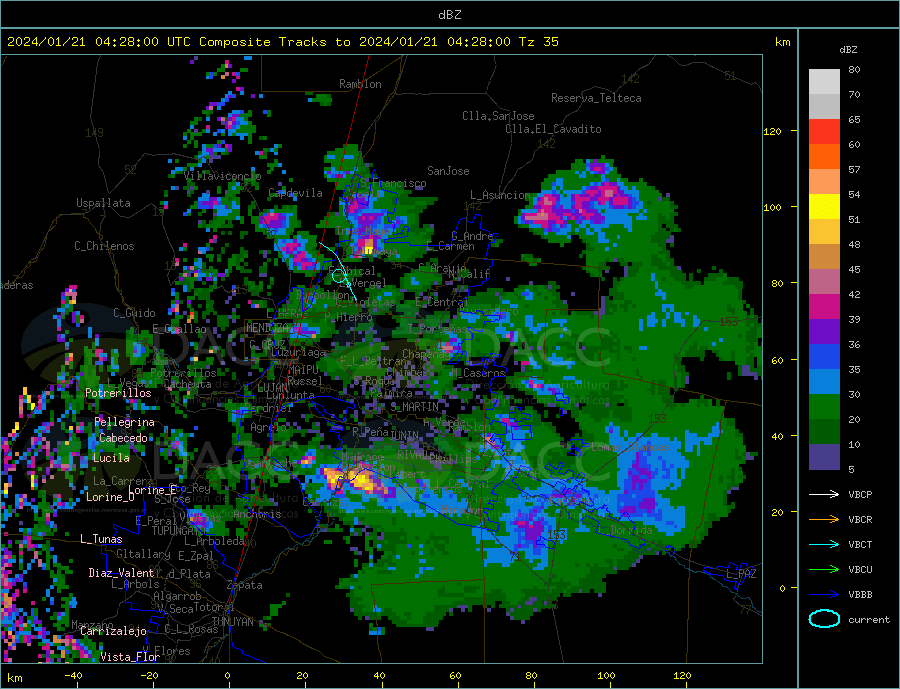Pick the 39–42 dBZ magenta swatch
Viewport: 900px width, 689px height.
pos(824,307)
